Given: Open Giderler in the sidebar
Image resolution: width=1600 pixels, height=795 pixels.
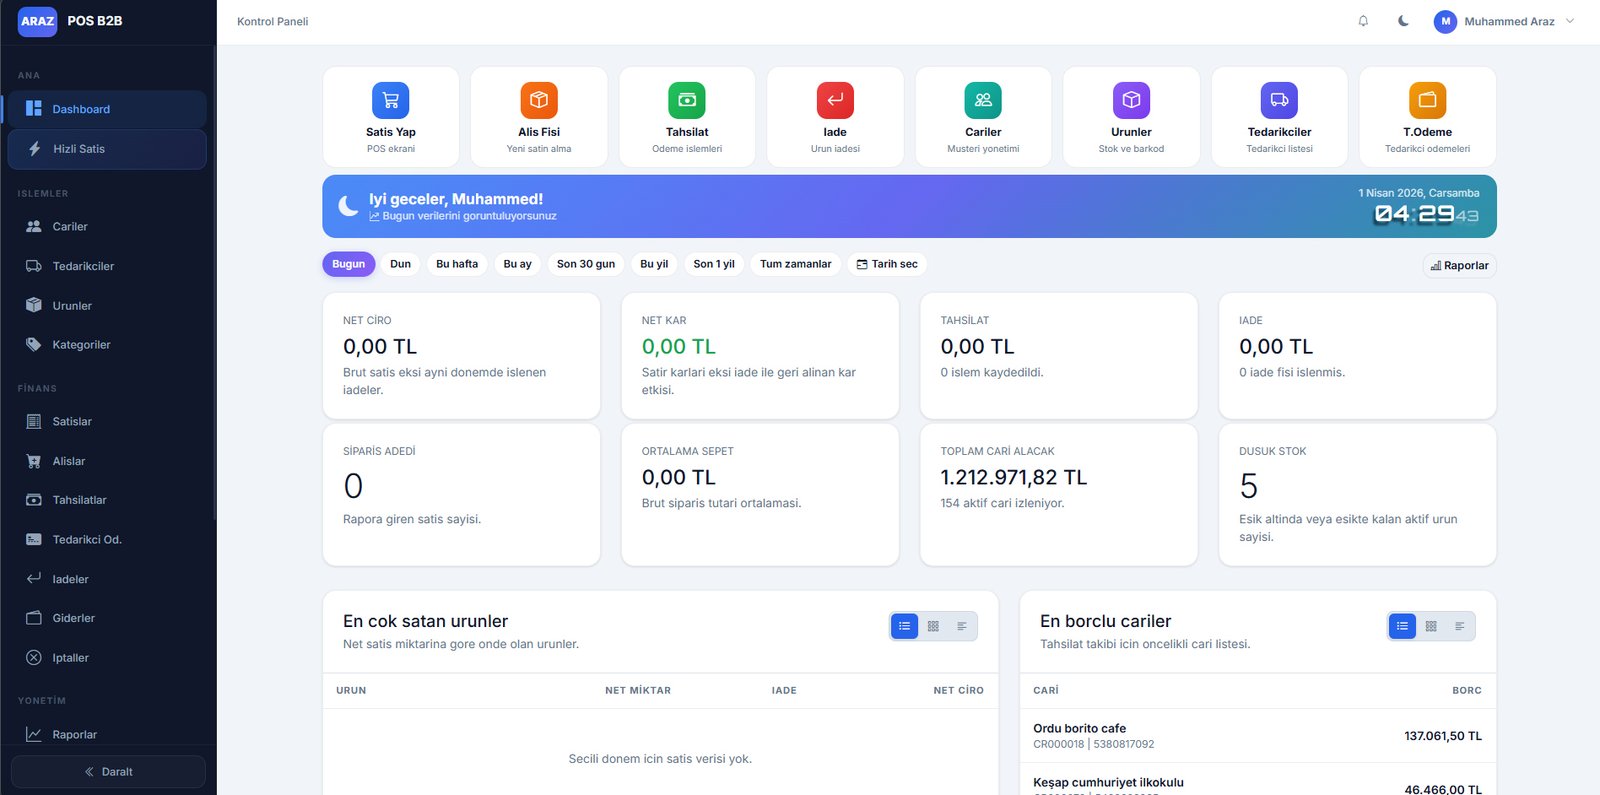Looking at the screenshot, I should [x=107, y=618].
